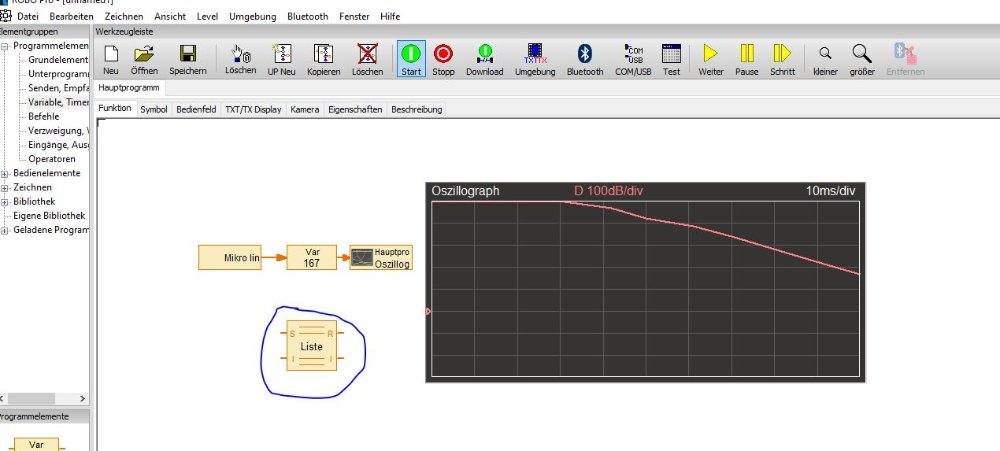Zoom in with größer

click(x=862, y=60)
